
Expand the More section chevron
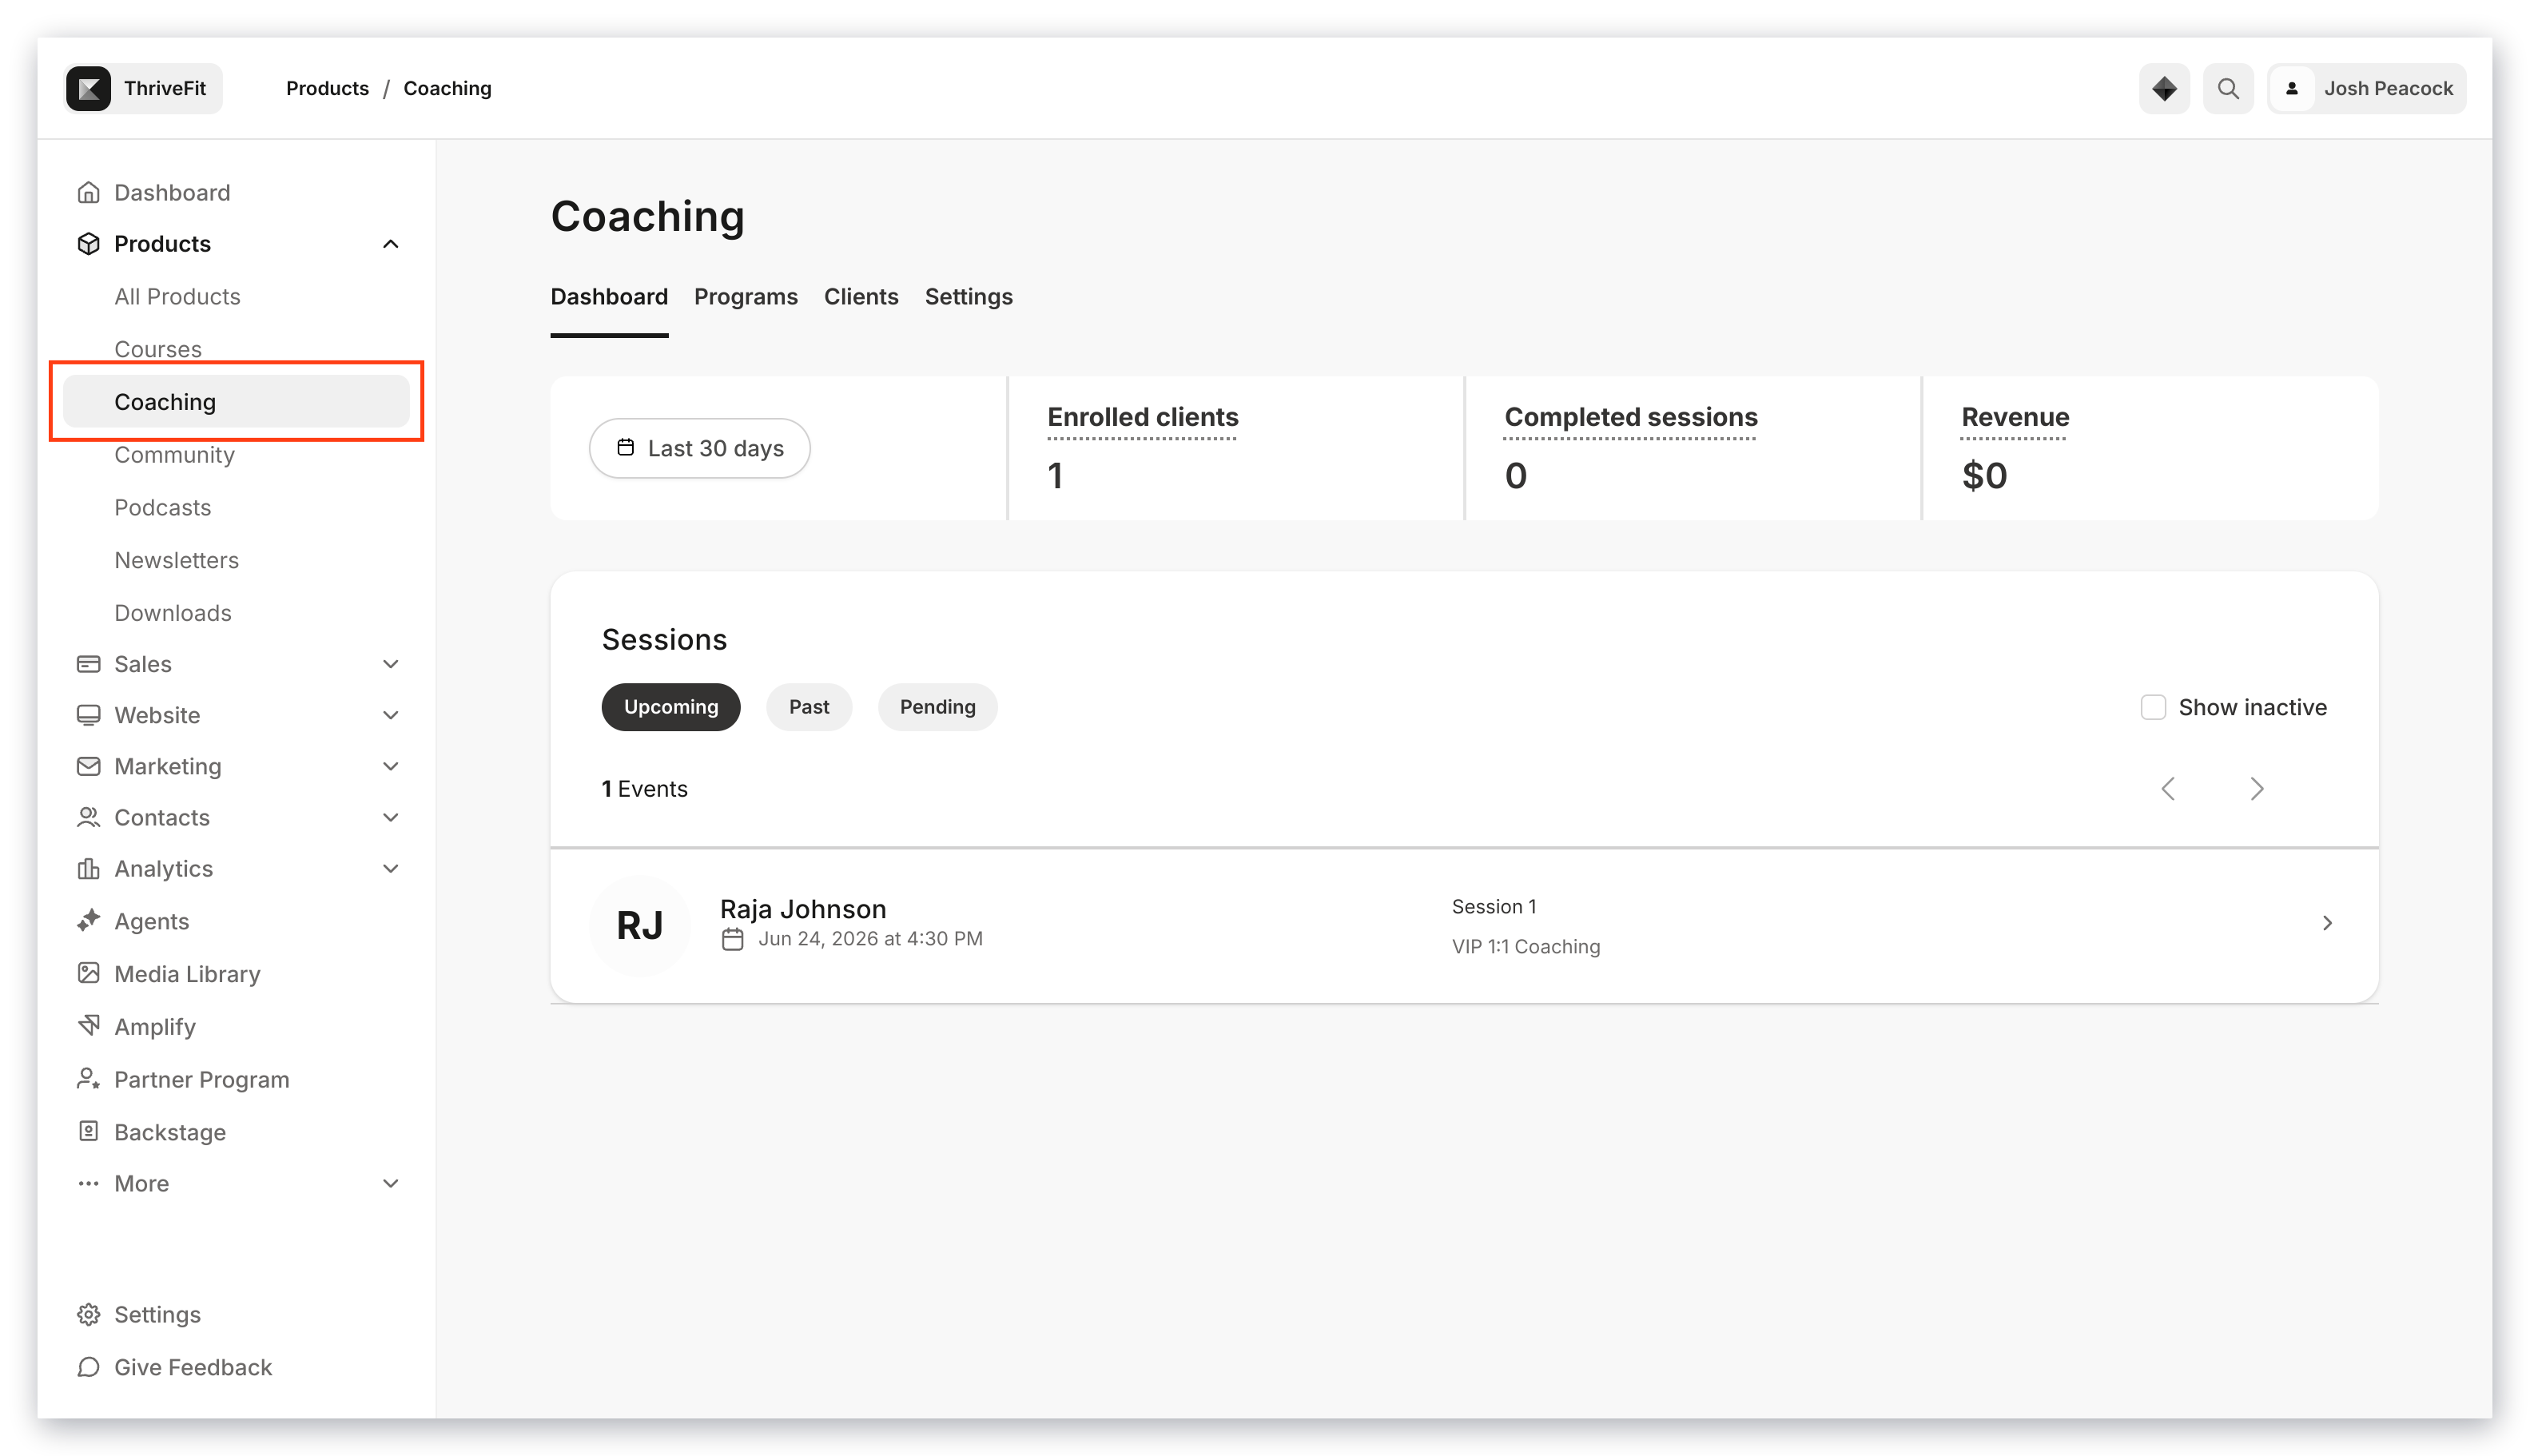(391, 1183)
